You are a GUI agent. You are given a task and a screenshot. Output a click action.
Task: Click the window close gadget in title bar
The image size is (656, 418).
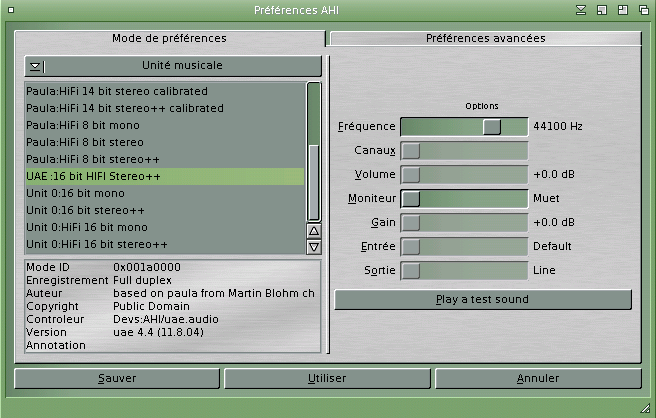(x=10, y=9)
